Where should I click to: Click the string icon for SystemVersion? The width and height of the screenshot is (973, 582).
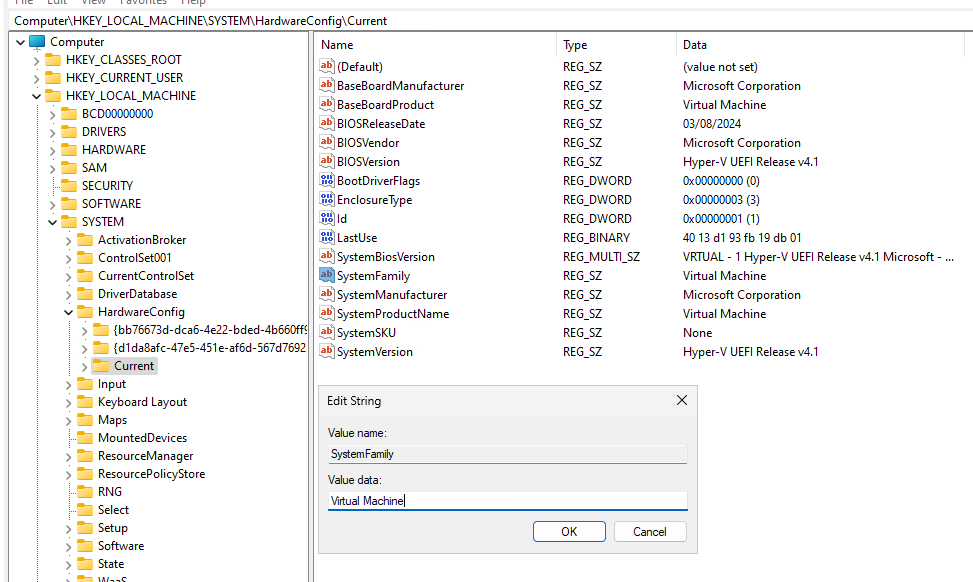pos(326,351)
